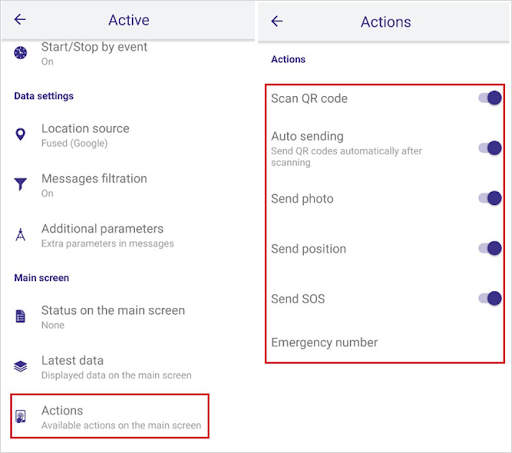Go back from the Active screen
The width and height of the screenshot is (512, 453).
[x=20, y=19]
